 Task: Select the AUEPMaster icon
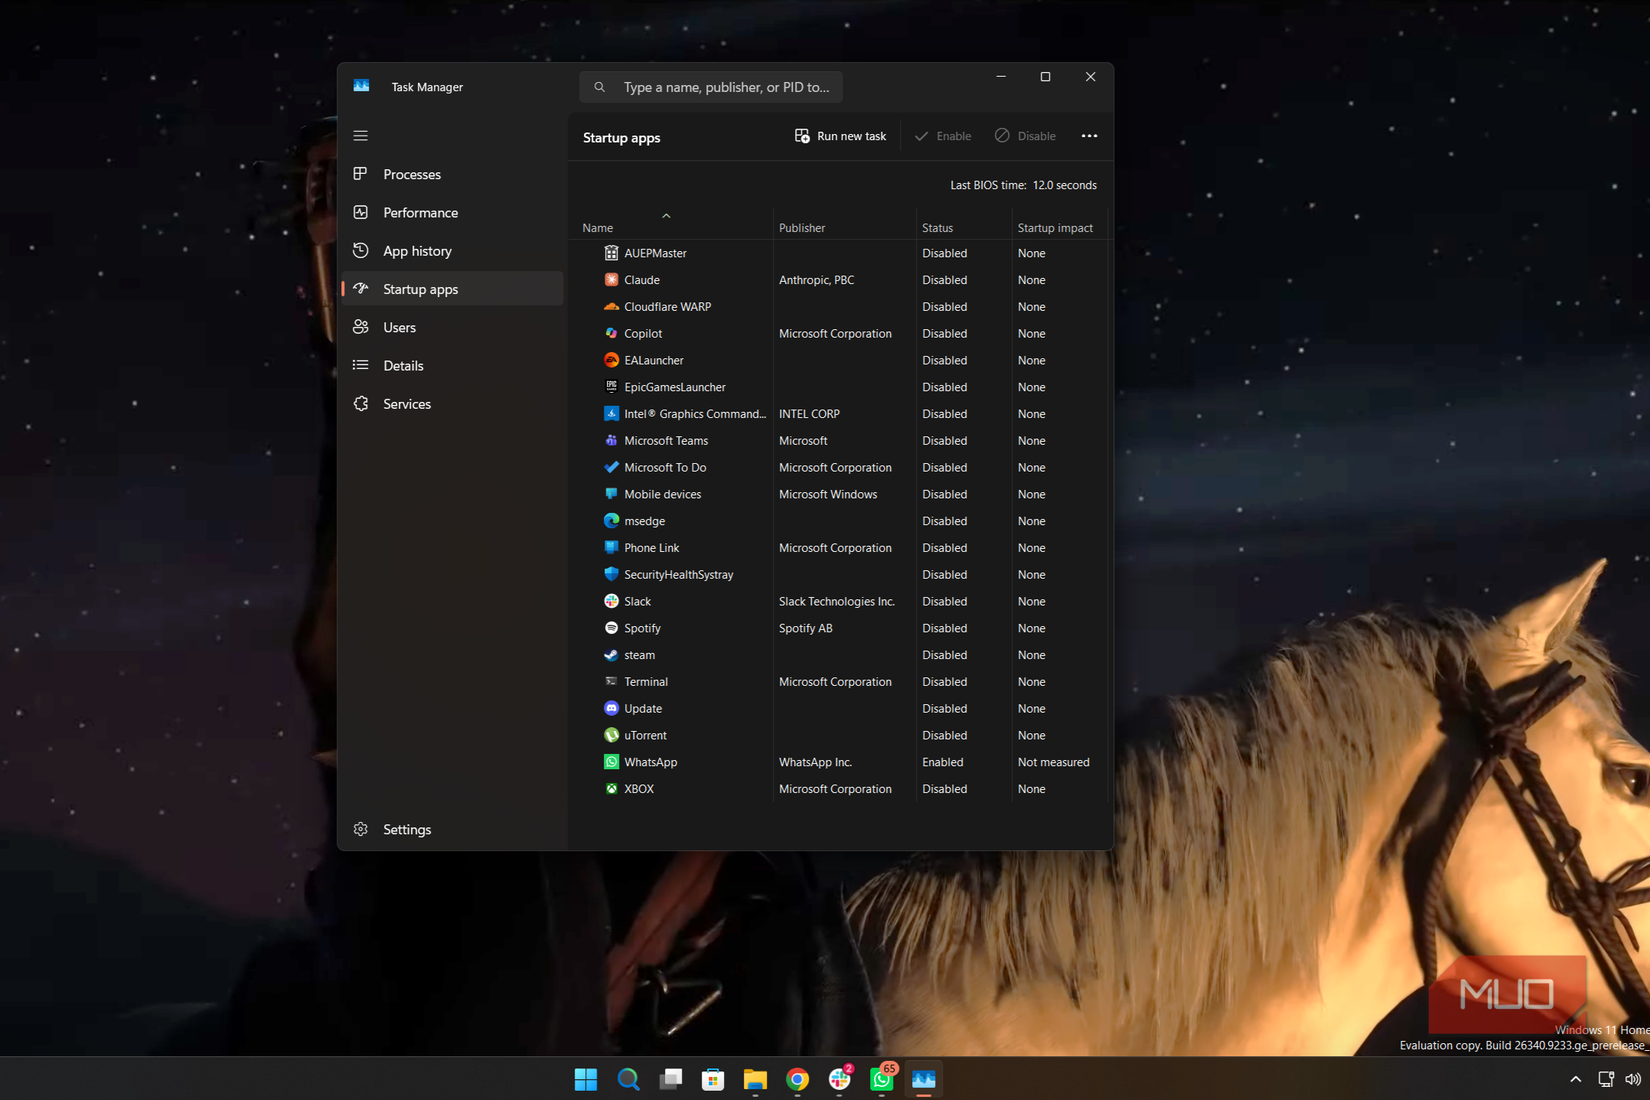[x=611, y=253]
